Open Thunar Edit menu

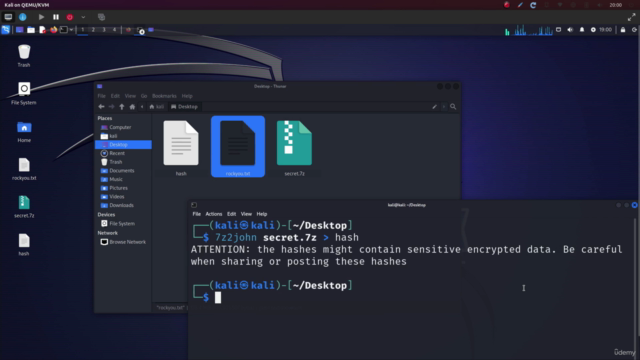(x=115, y=96)
